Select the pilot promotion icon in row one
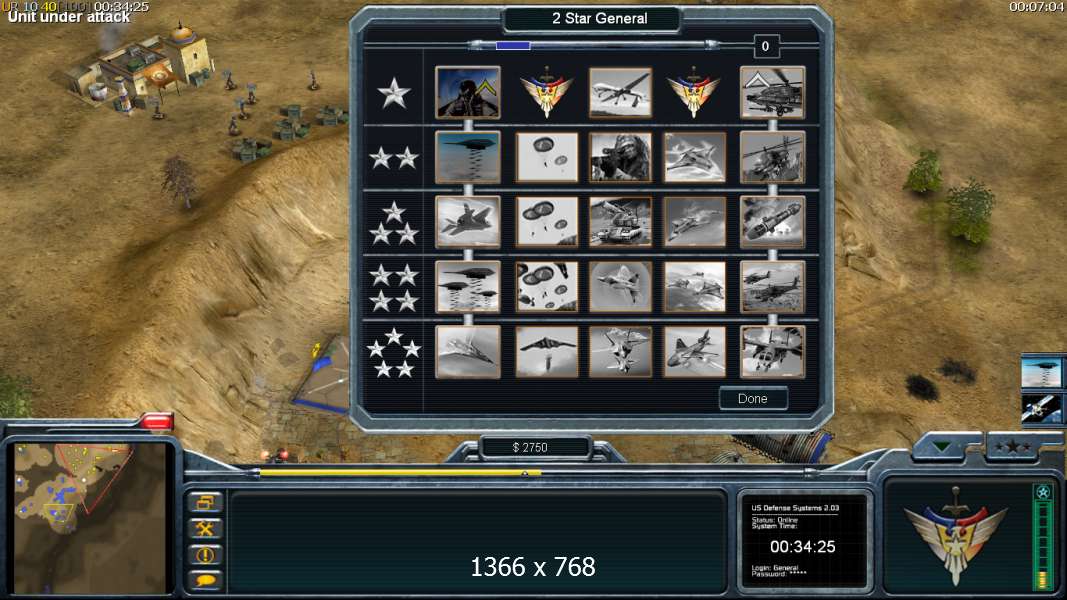The width and height of the screenshot is (1067, 600). click(x=467, y=93)
